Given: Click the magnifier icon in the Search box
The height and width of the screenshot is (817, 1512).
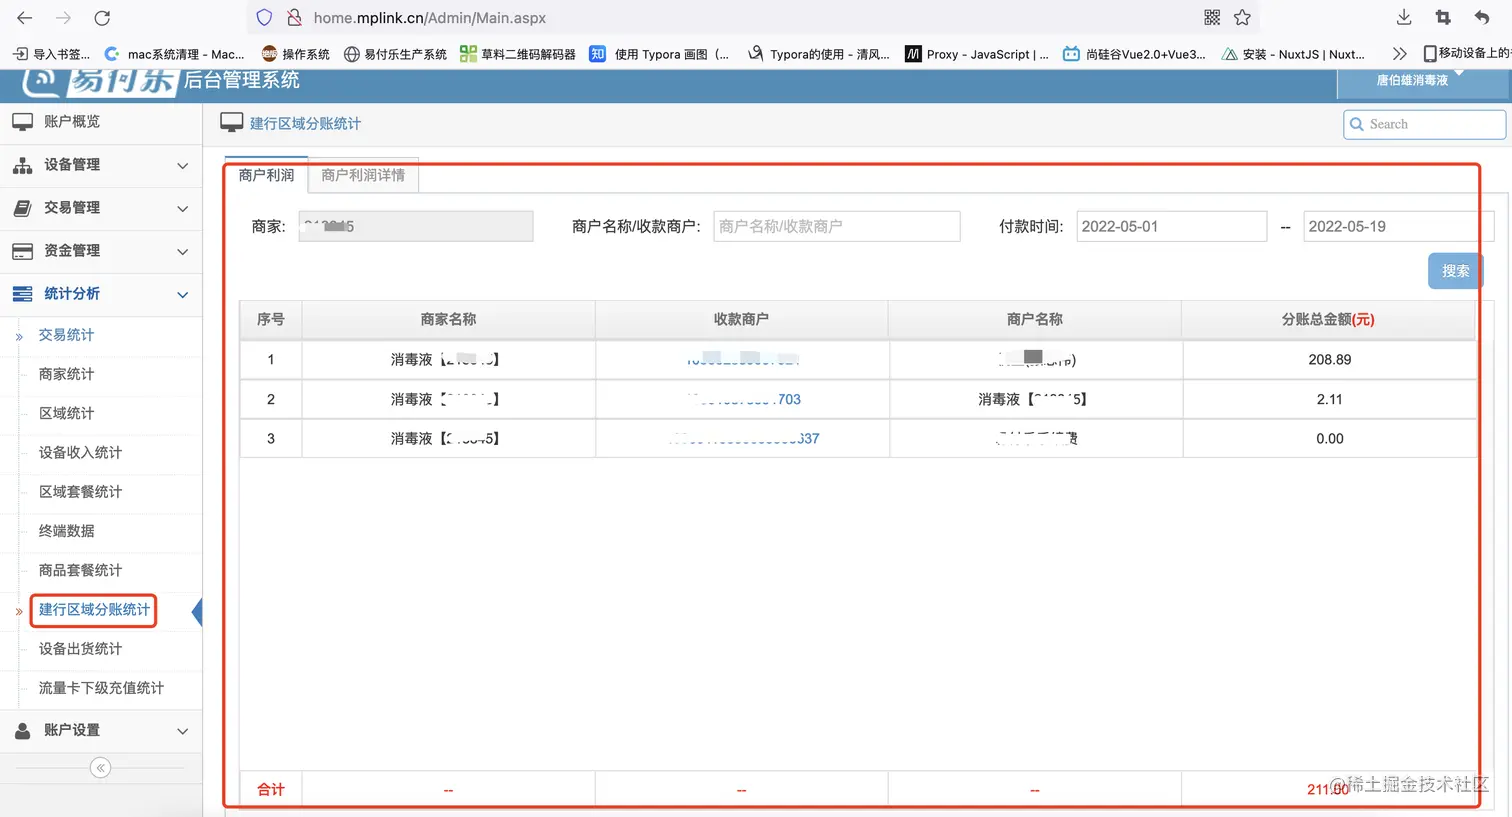Looking at the screenshot, I should coord(1357,124).
